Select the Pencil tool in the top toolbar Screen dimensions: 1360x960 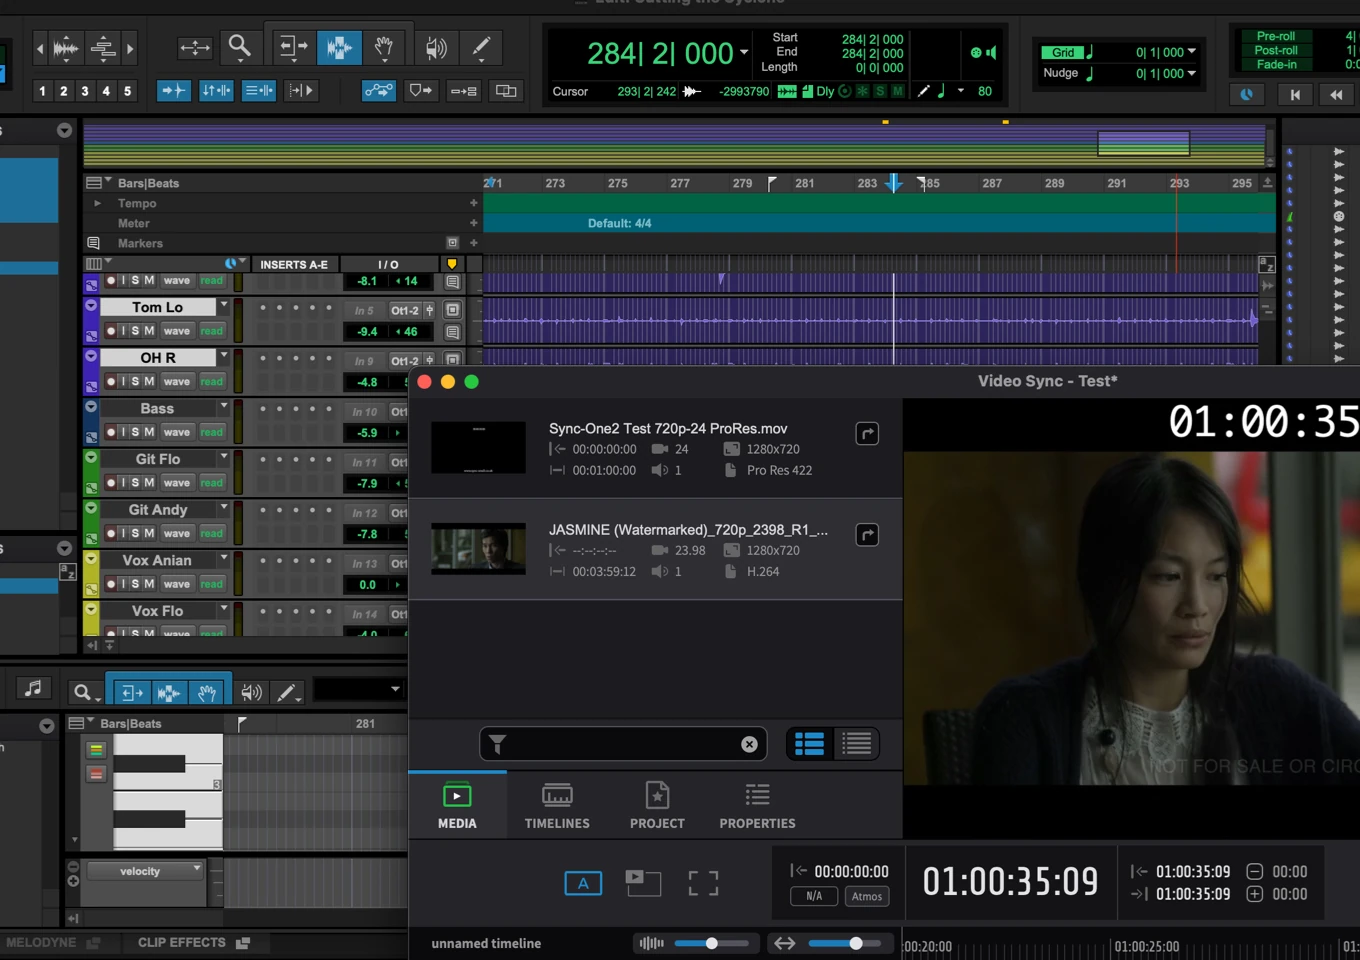click(481, 47)
